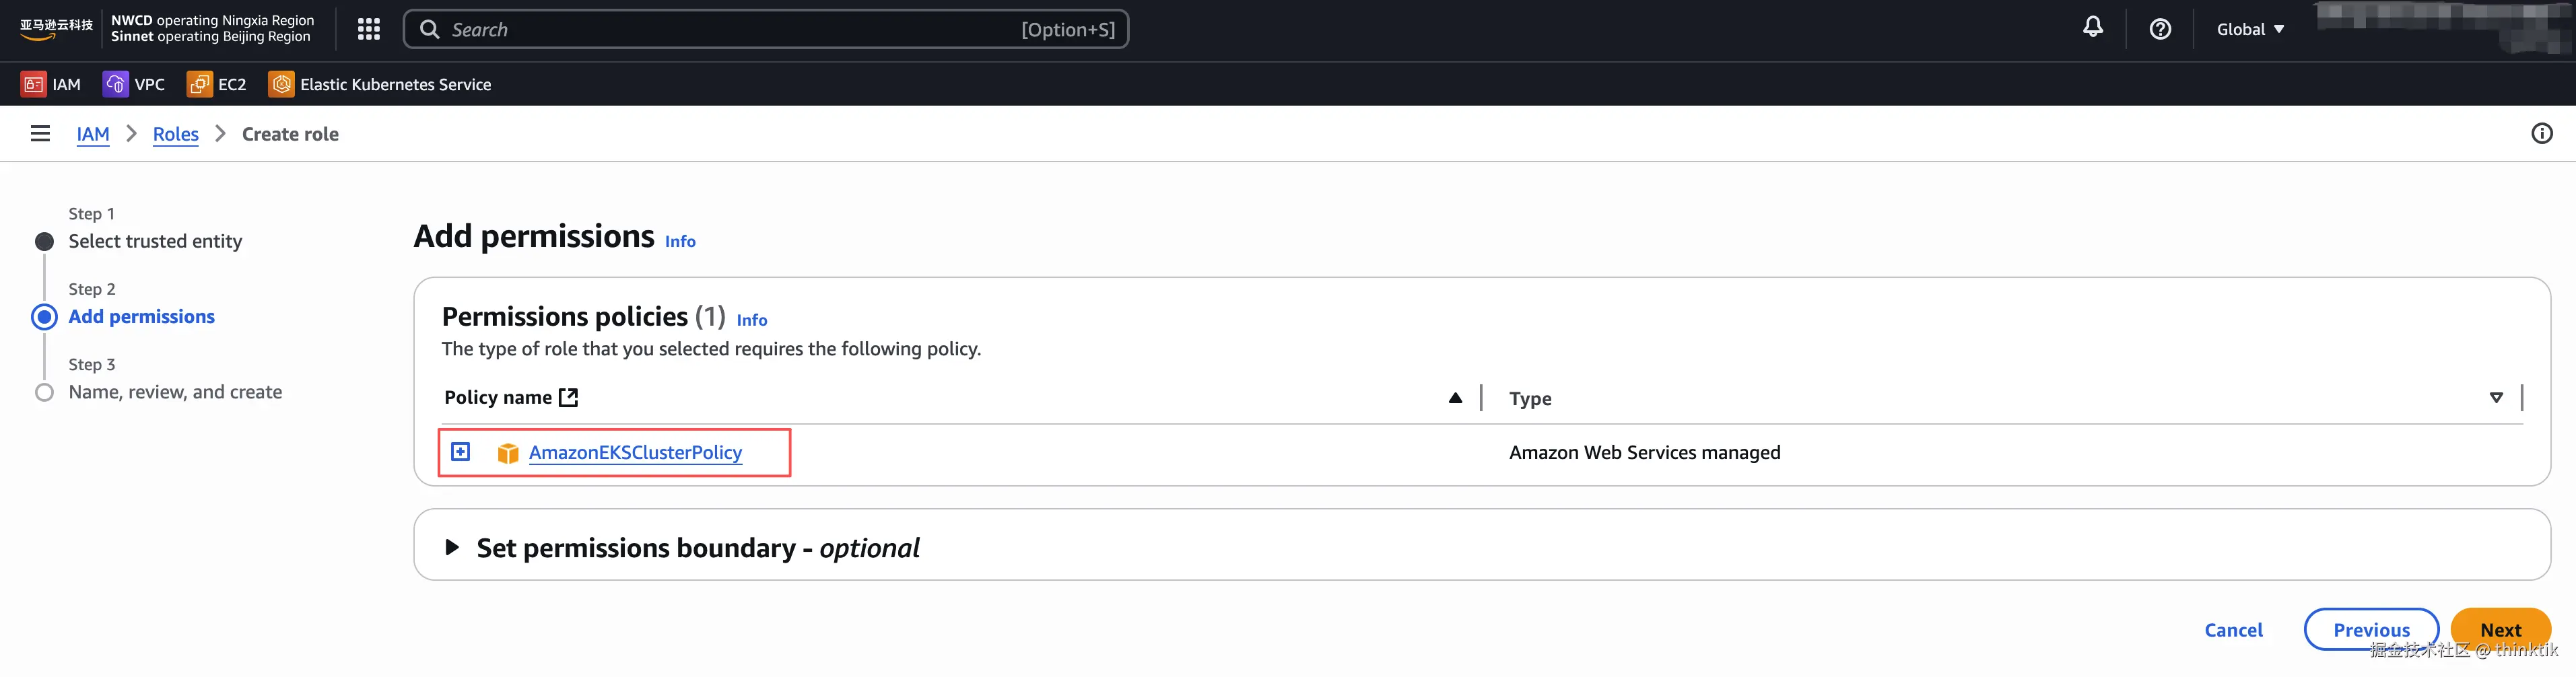Click the Elastic Kubernetes Service shortcut icon
Viewport: 2576px width, 677px height.
[281, 84]
